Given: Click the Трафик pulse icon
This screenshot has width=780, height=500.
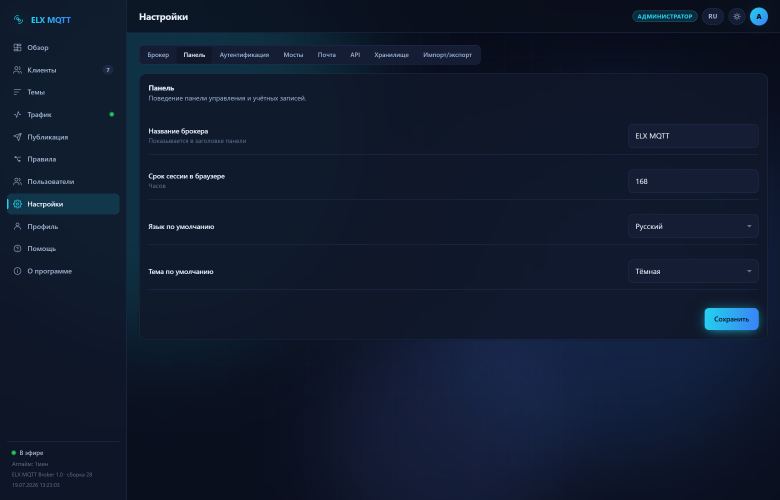Looking at the screenshot, I should (17, 114).
